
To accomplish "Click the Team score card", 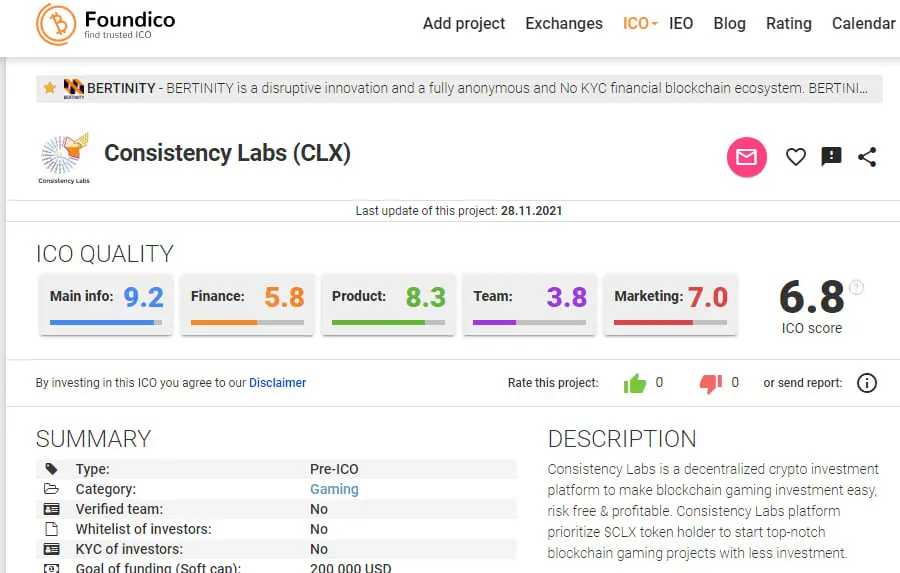I will [530, 305].
